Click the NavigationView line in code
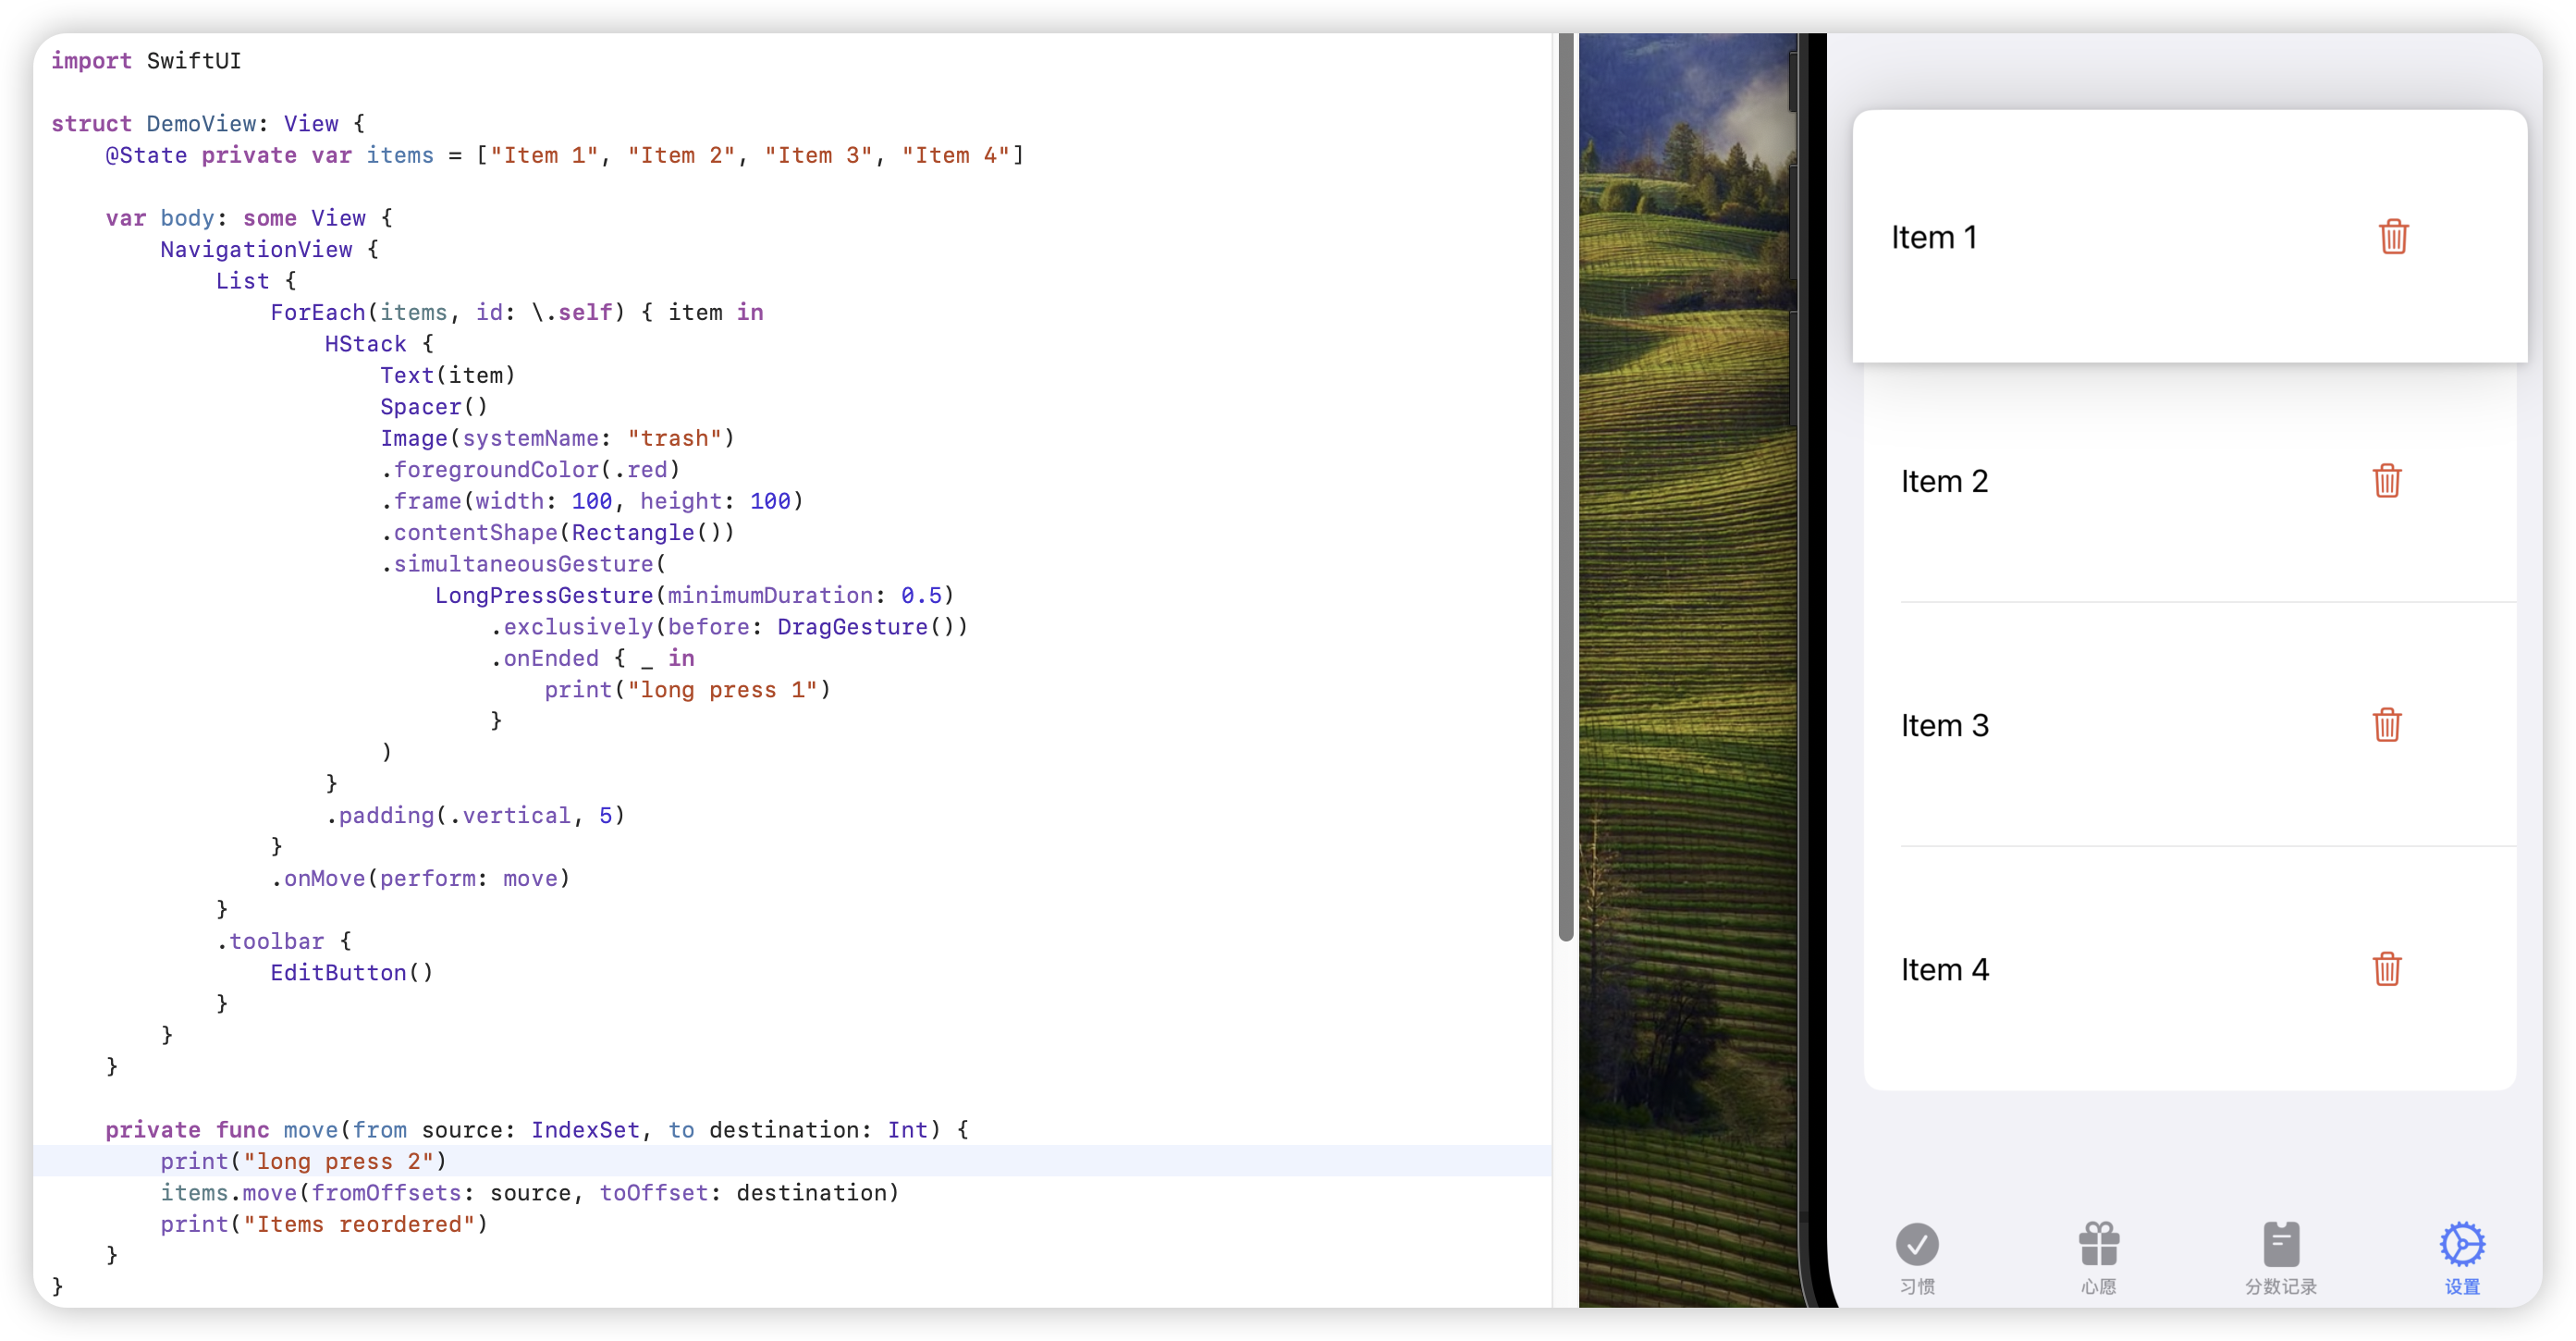The height and width of the screenshot is (1341, 2576). 269,249
